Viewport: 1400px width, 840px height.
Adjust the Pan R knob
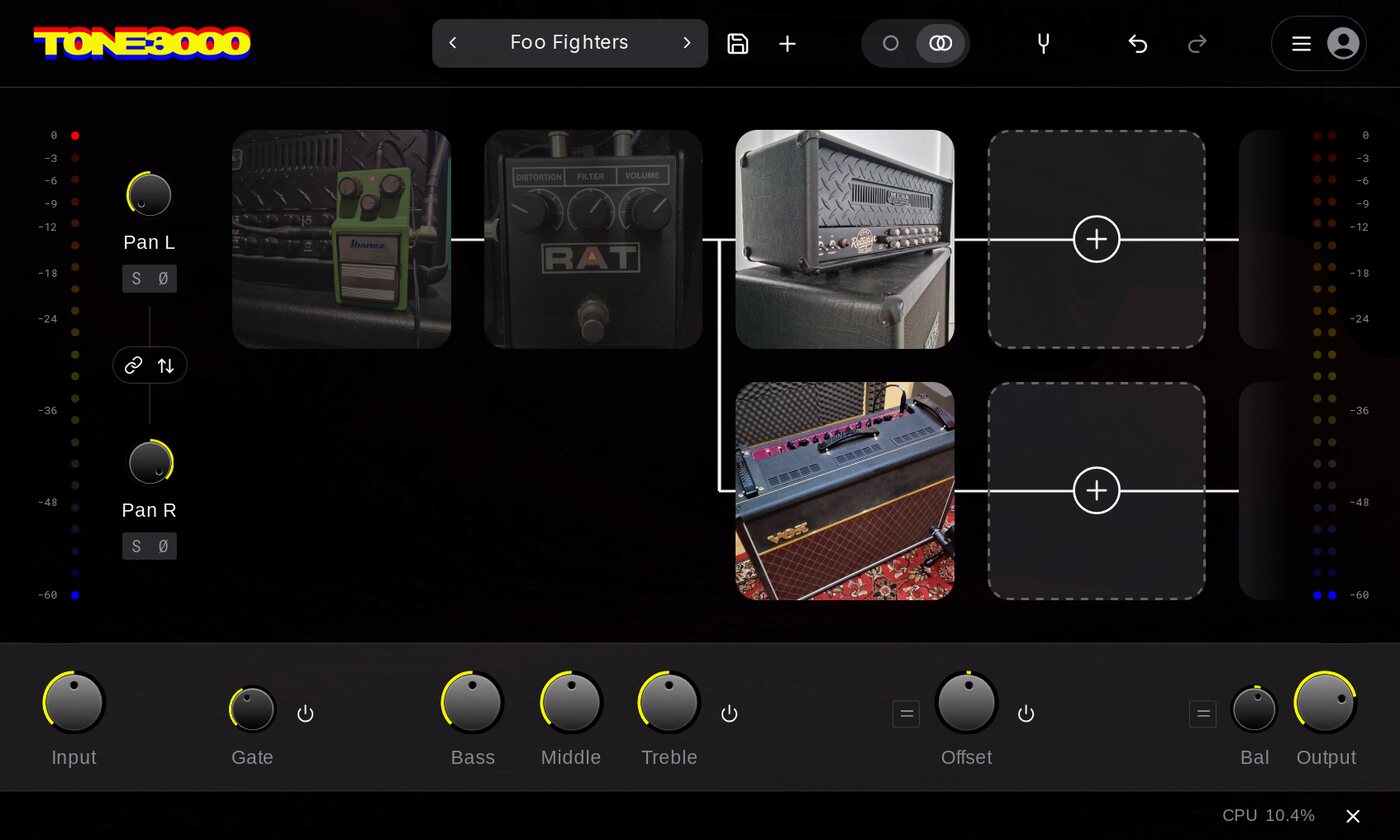(150, 462)
